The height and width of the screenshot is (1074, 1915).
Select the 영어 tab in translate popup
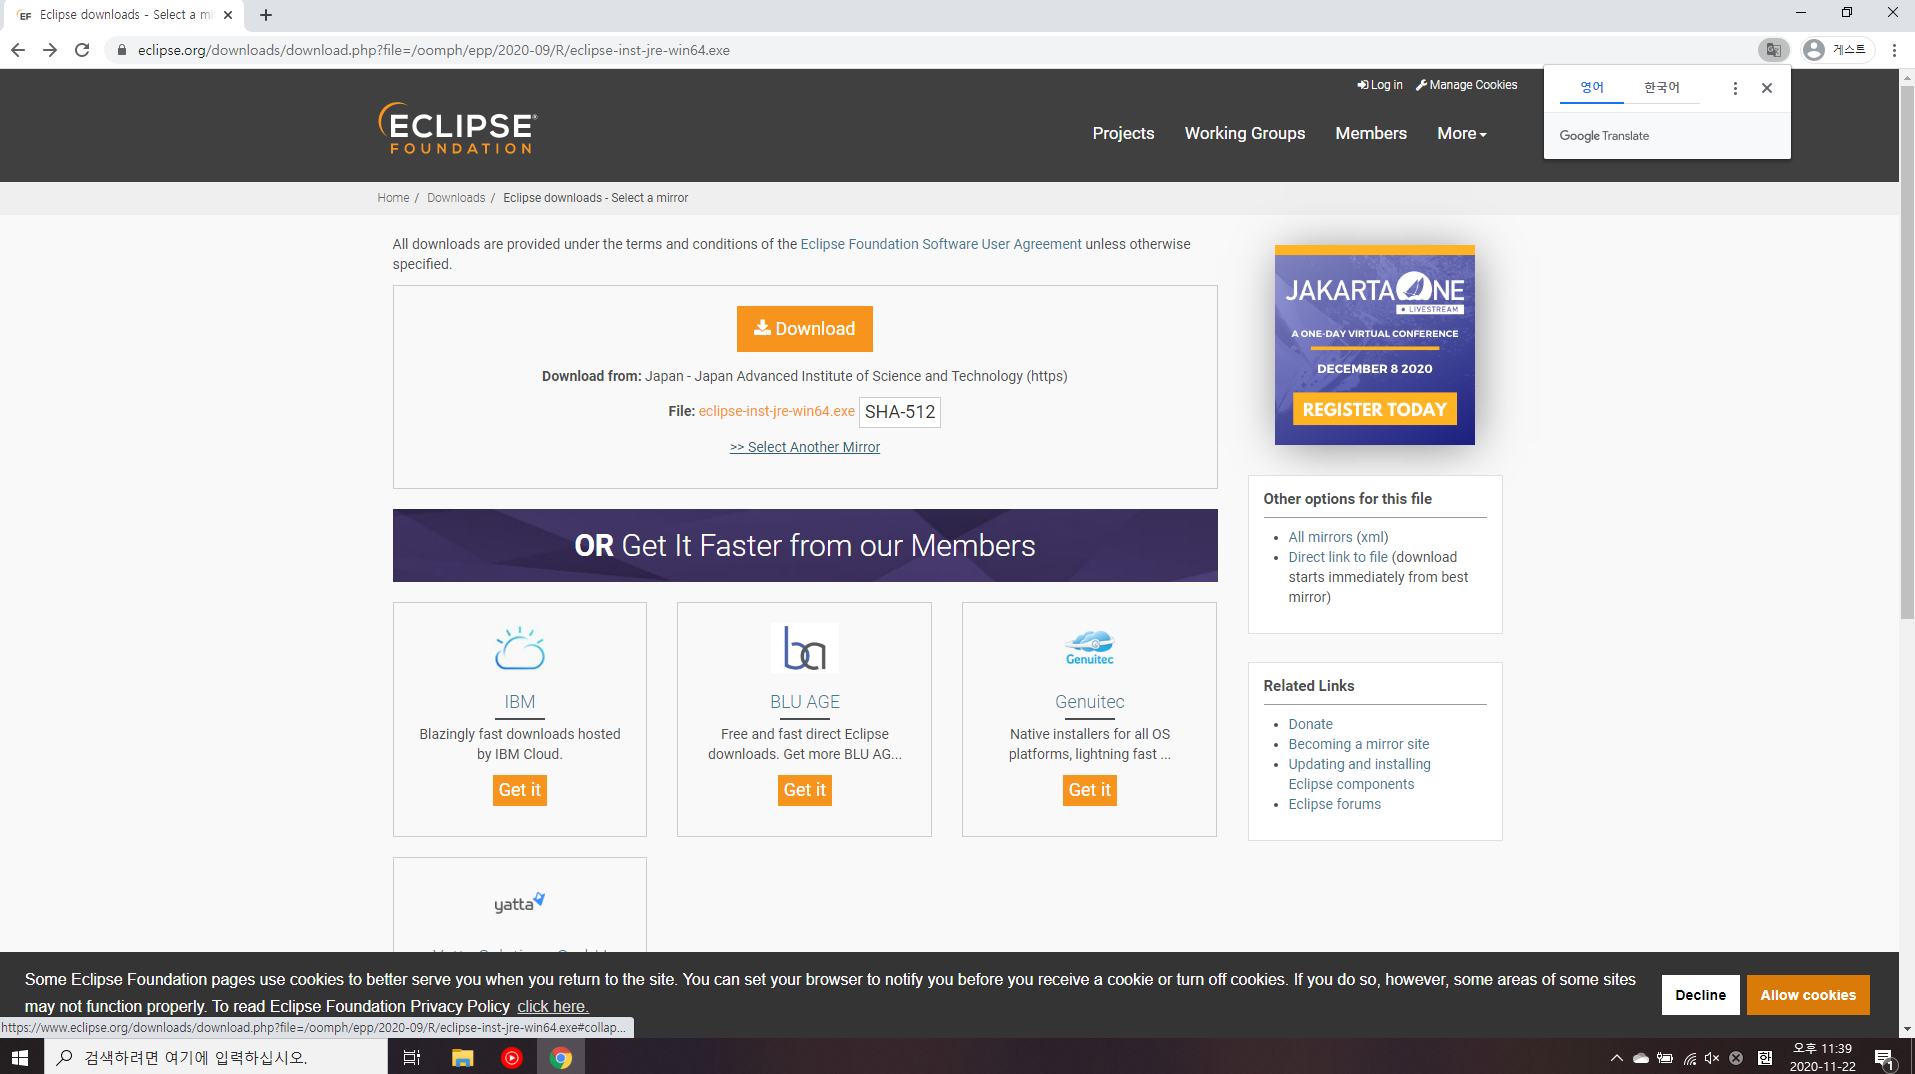(x=1592, y=88)
